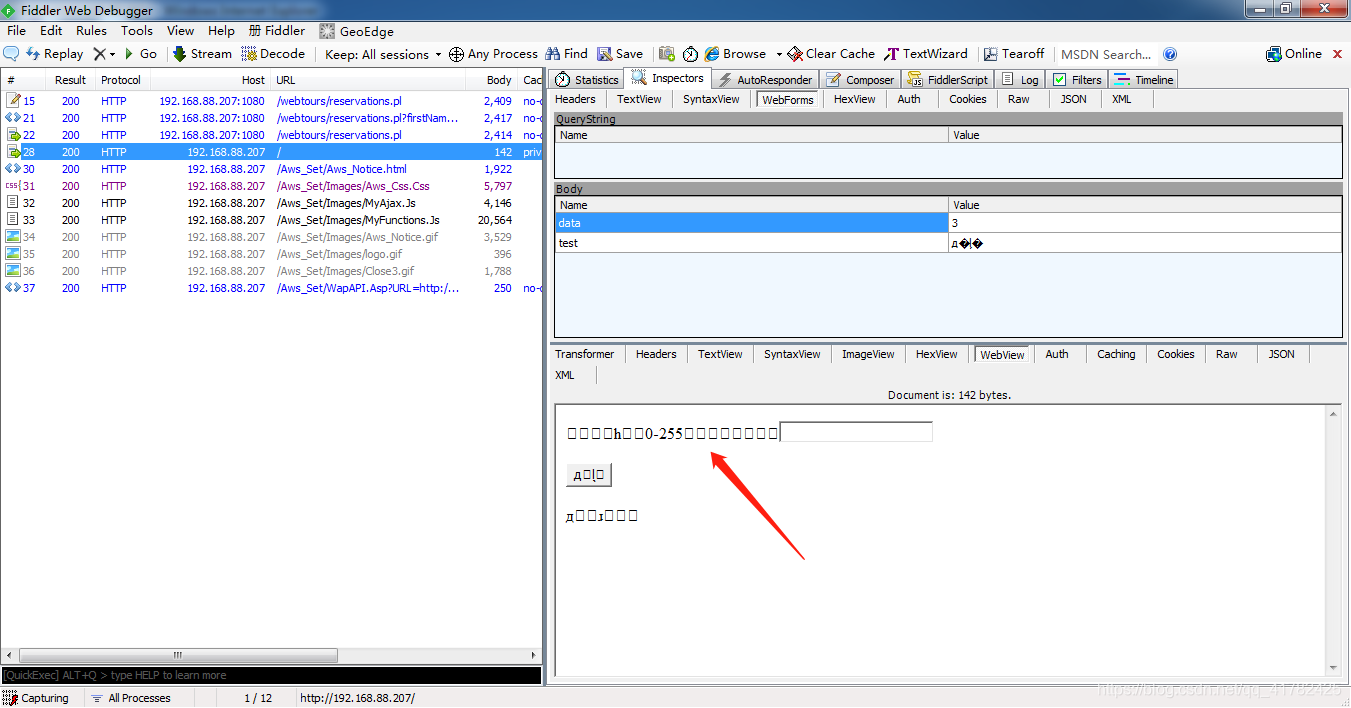Select request Headers inspector tab

pyautogui.click(x=575, y=99)
